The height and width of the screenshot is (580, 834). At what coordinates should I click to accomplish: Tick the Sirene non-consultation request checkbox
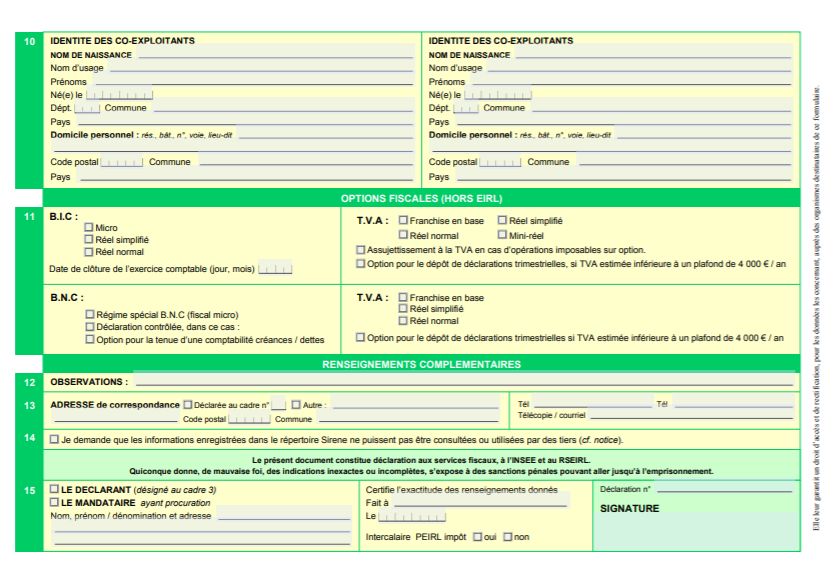55,439
